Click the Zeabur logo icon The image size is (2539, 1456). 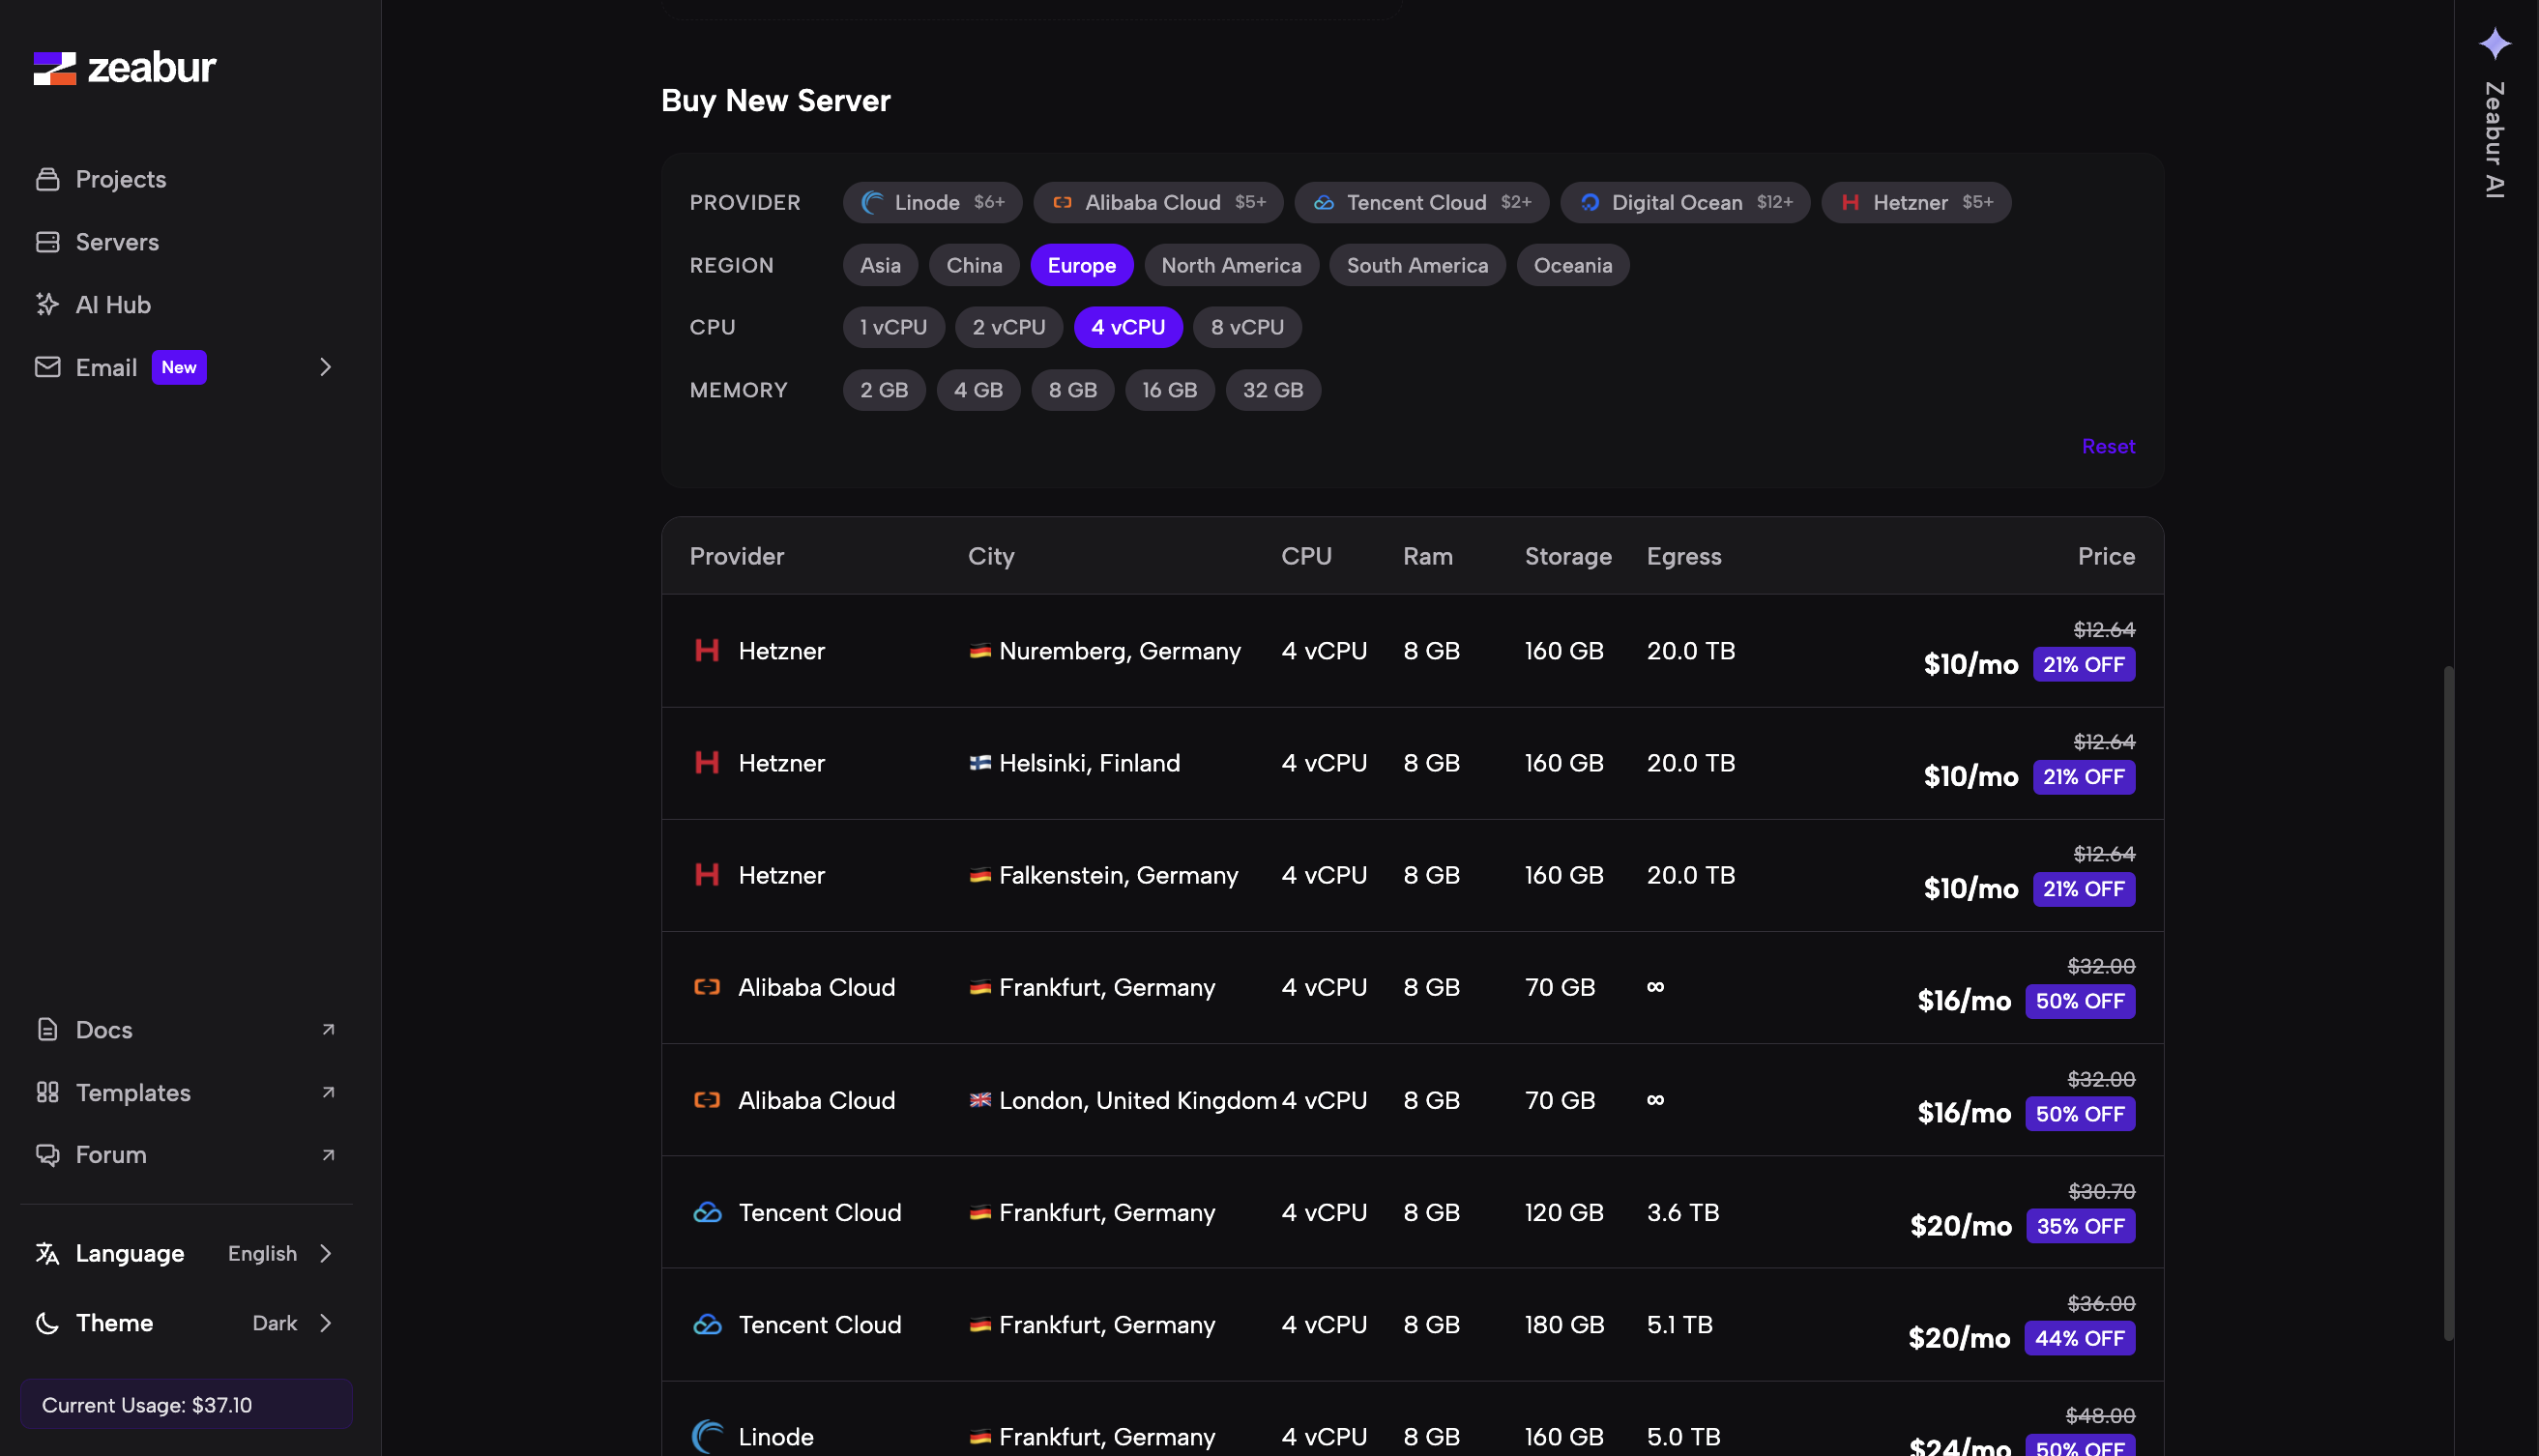click(55, 68)
